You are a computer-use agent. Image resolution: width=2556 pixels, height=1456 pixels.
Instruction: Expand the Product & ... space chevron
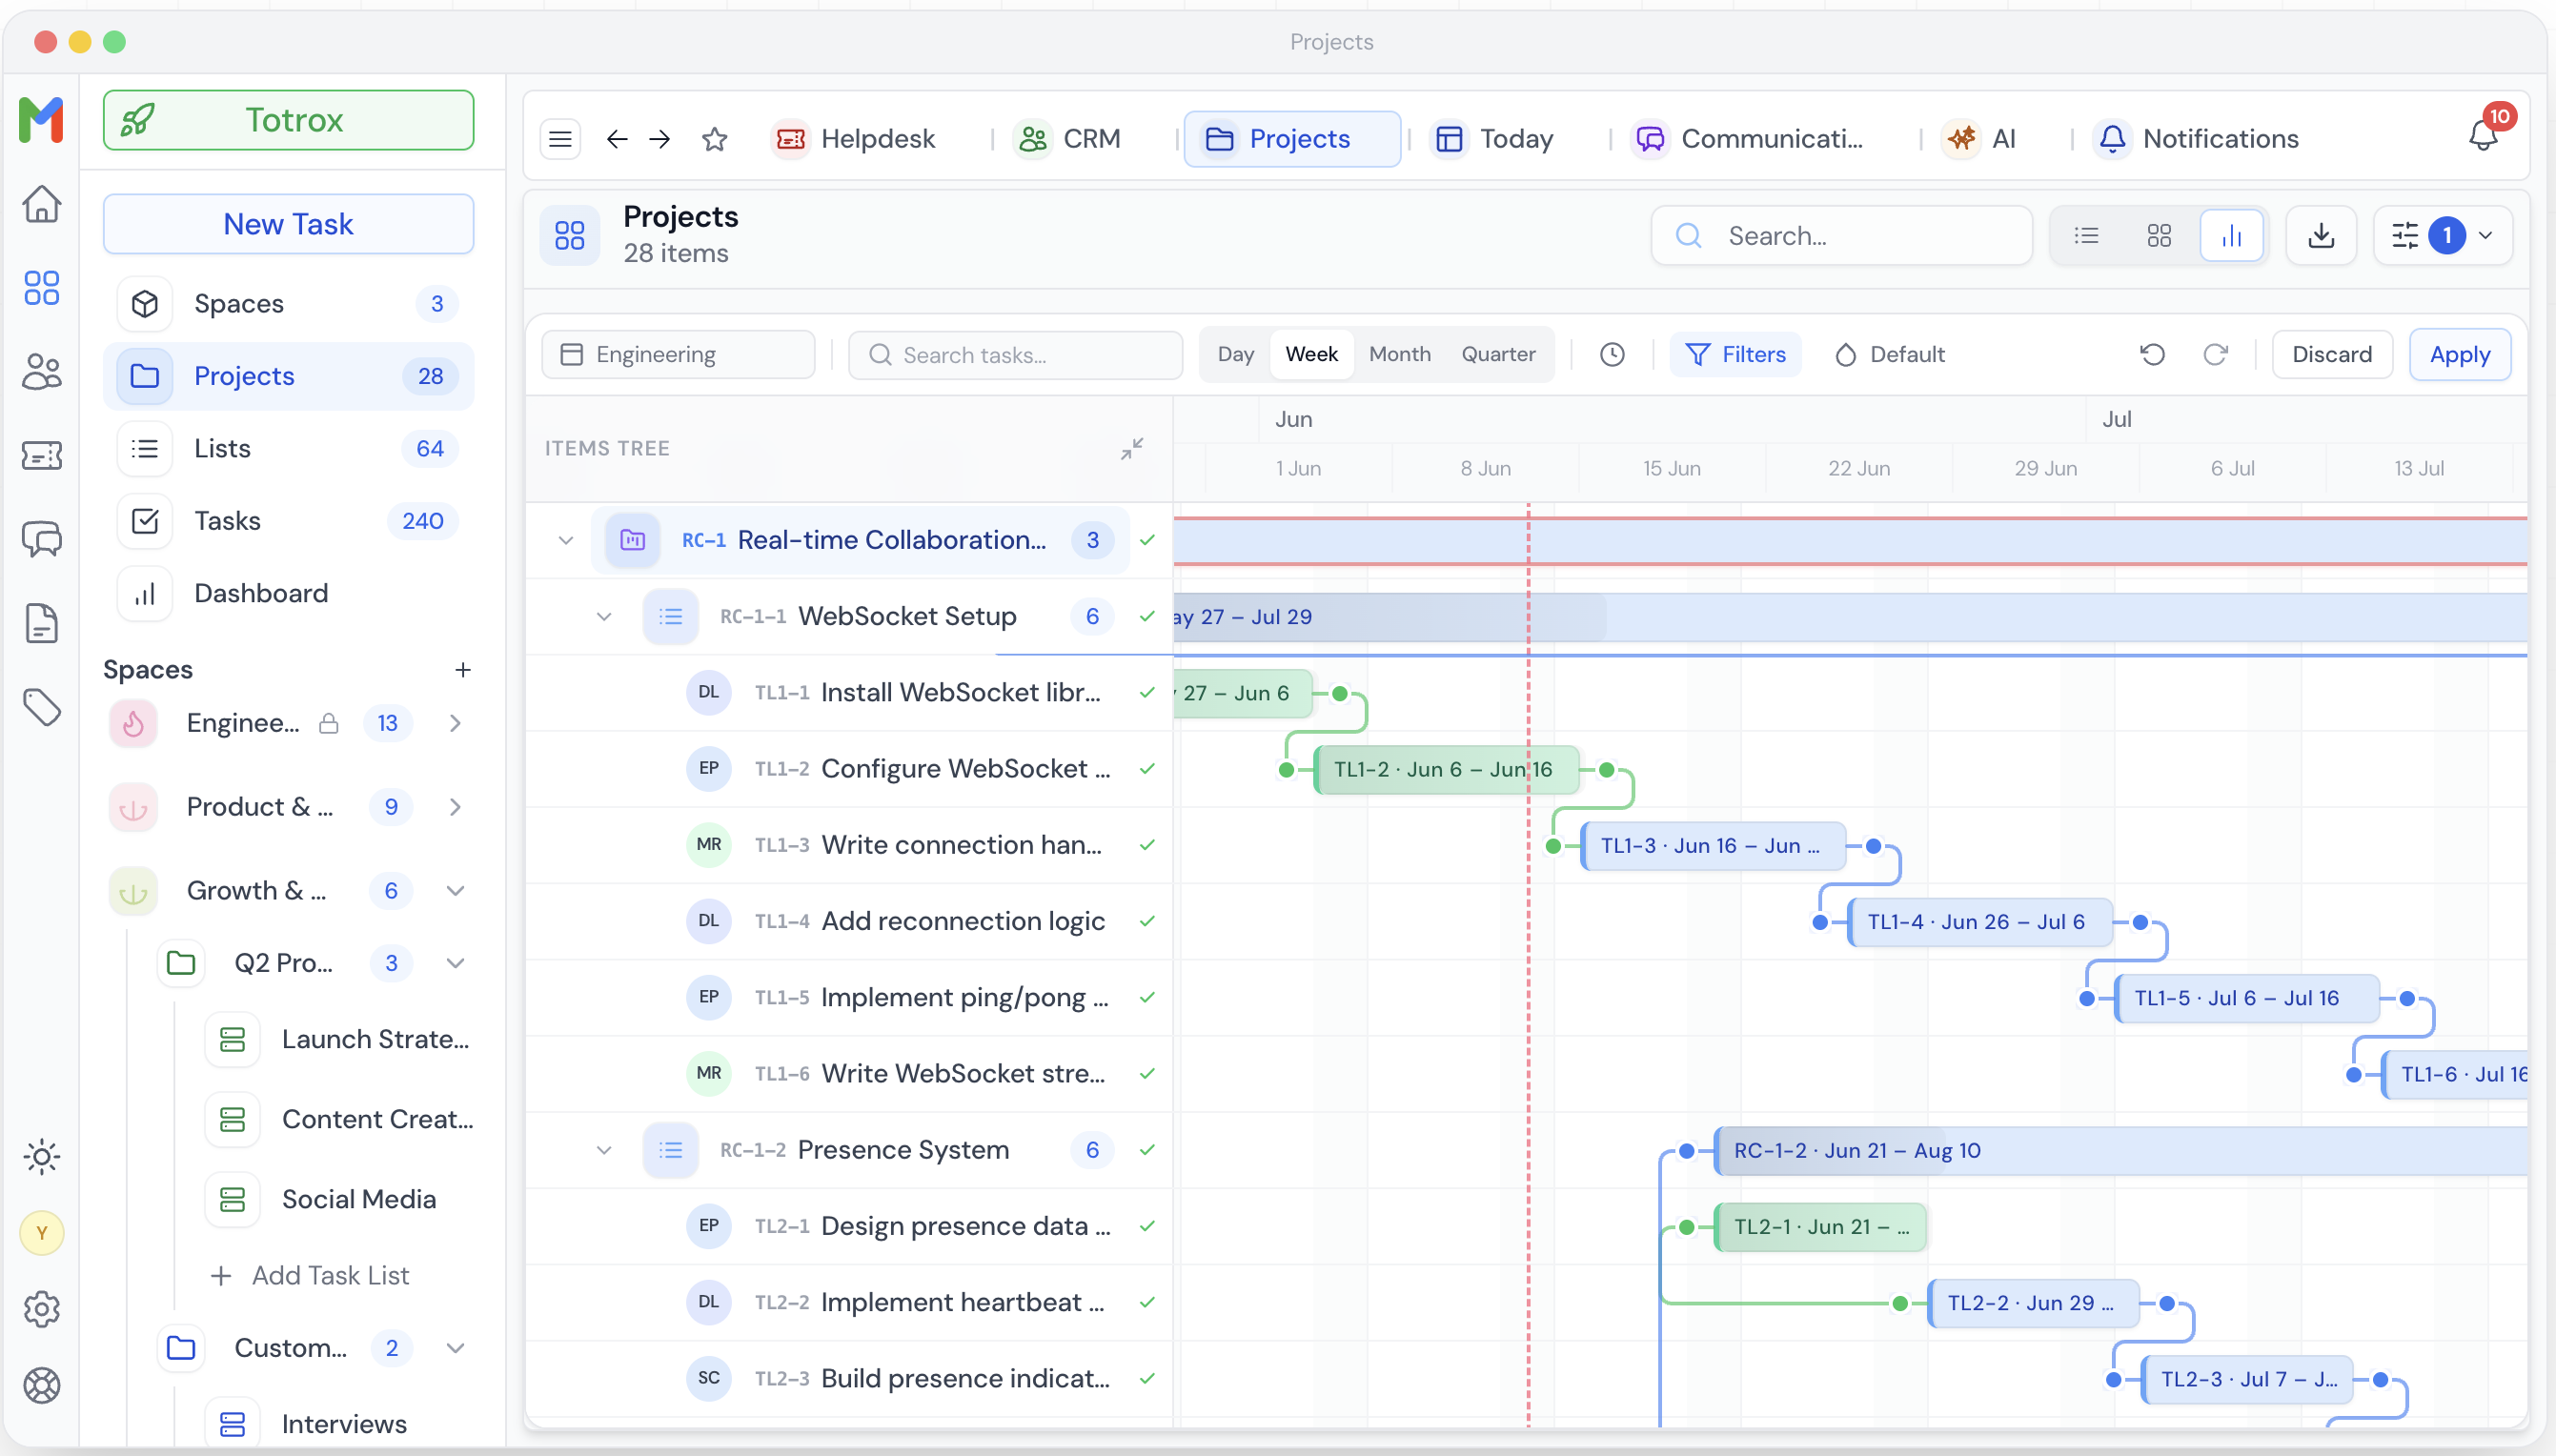tap(455, 807)
